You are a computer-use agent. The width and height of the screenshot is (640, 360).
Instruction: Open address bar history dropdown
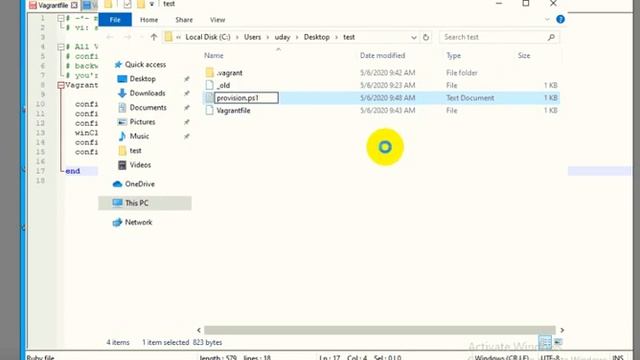pos(413,37)
